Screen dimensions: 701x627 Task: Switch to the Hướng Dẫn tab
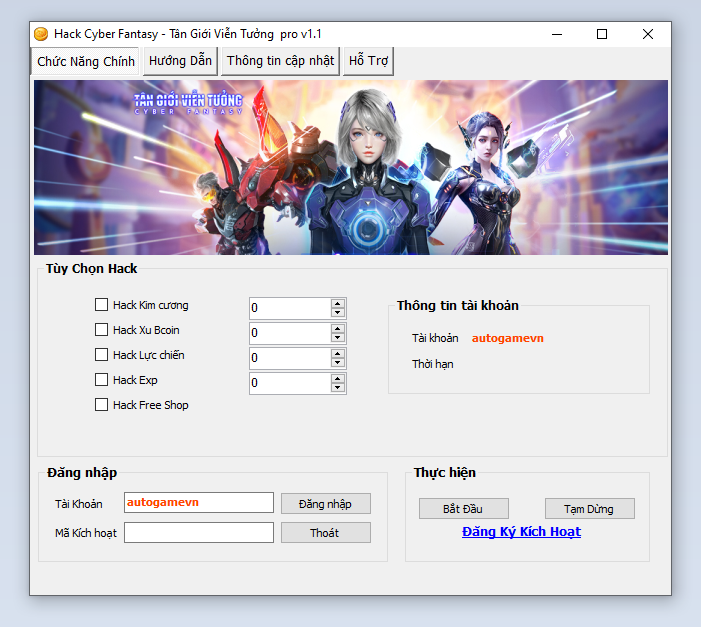click(x=180, y=61)
